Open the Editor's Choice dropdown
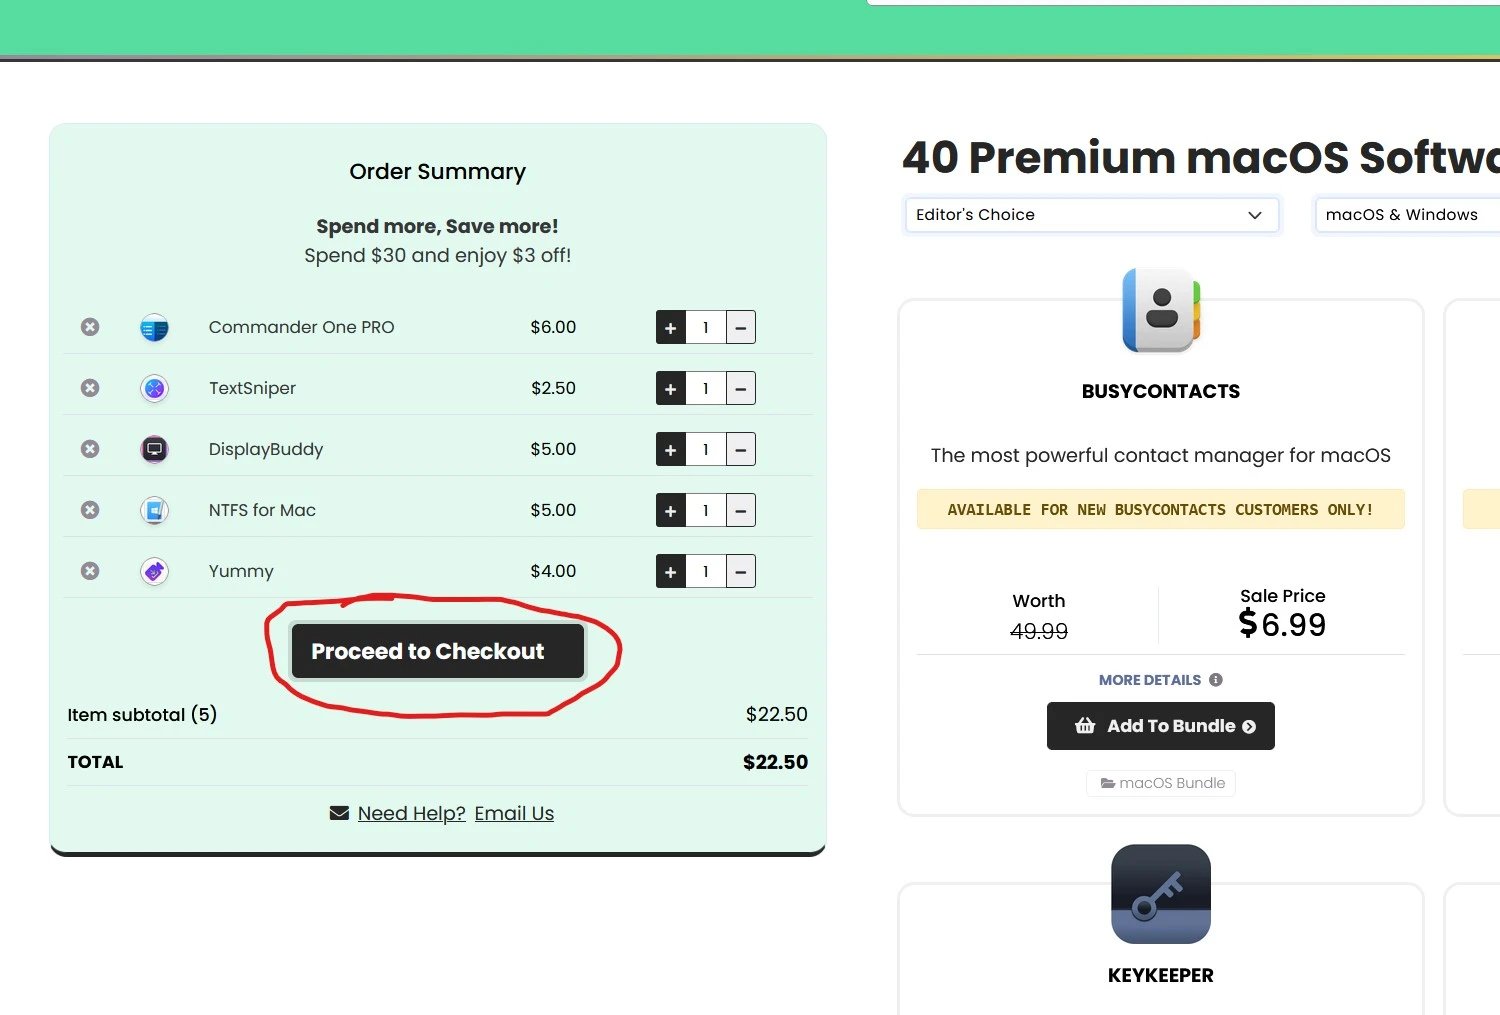The width and height of the screenshot is (1500, 1015). 1092,215
